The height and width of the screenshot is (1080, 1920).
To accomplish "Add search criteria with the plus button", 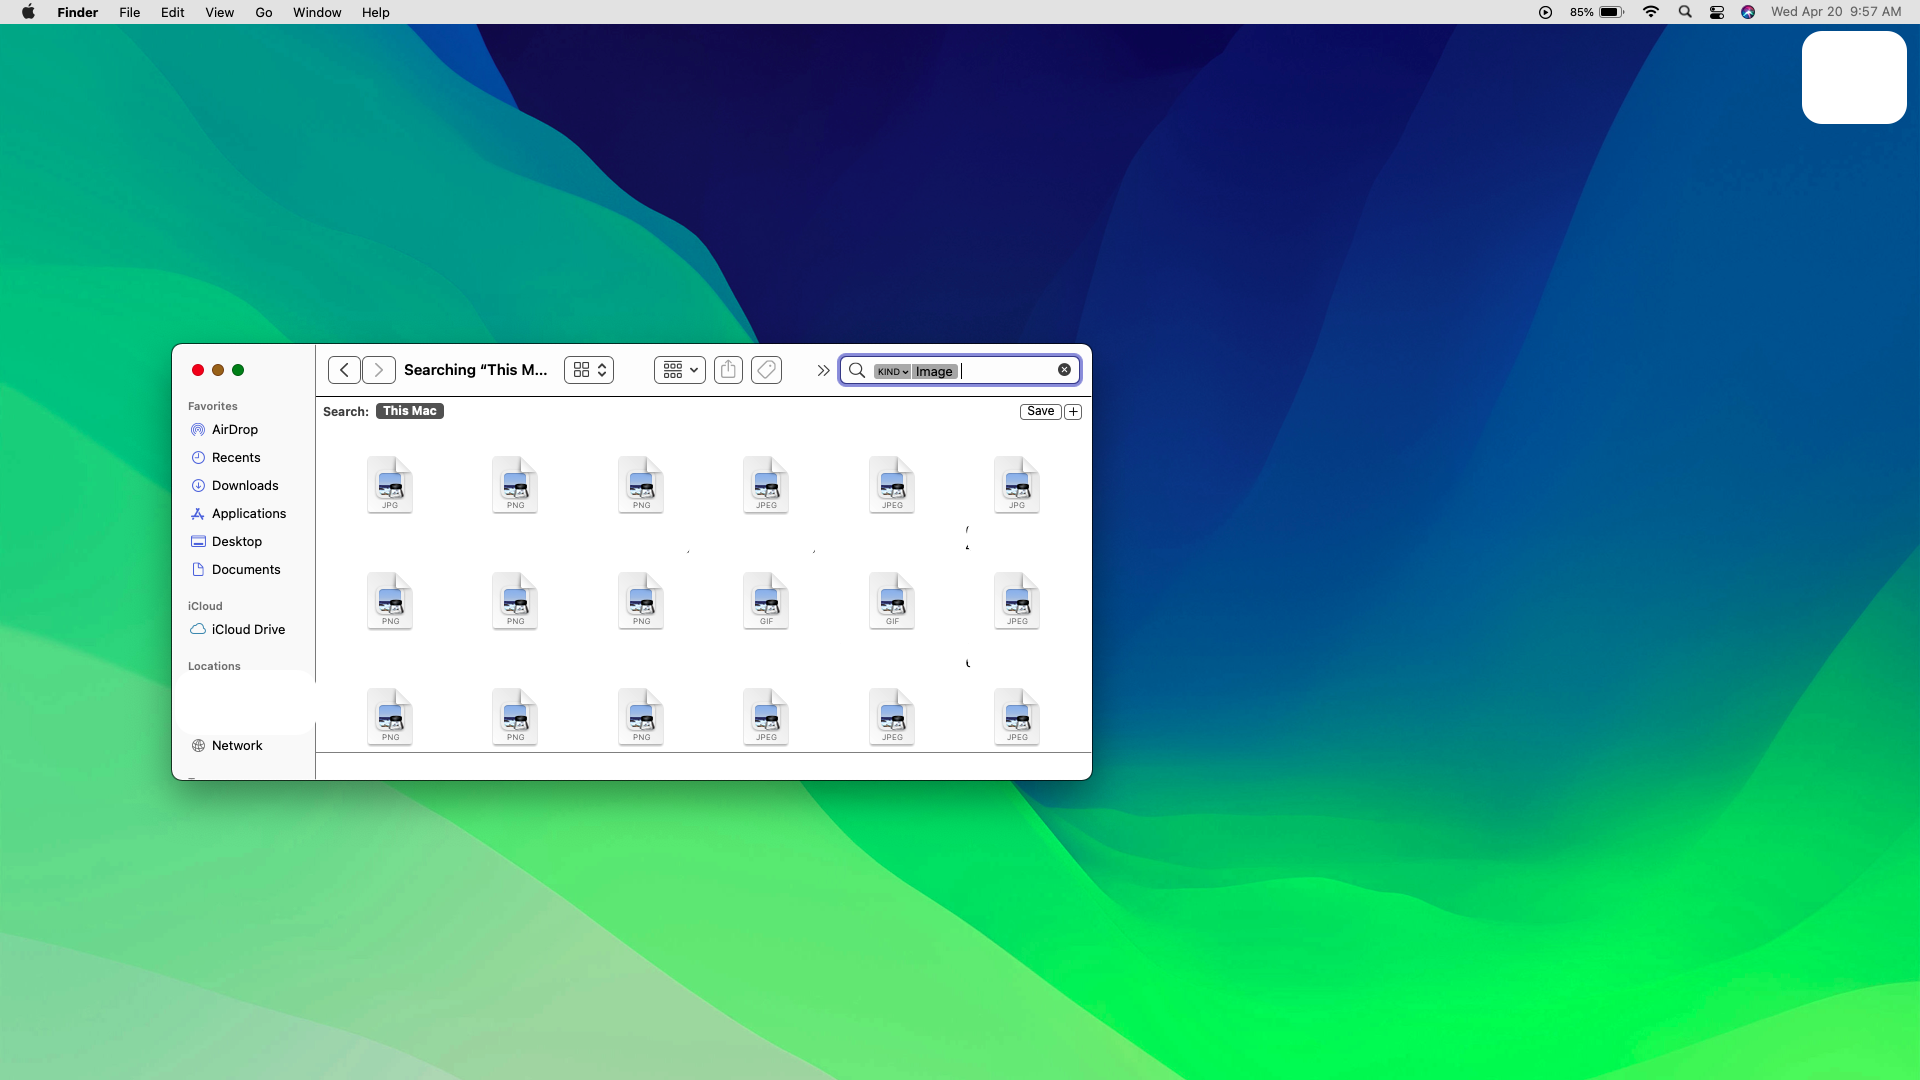I will pyautogui.click(x=1073, y=412).
